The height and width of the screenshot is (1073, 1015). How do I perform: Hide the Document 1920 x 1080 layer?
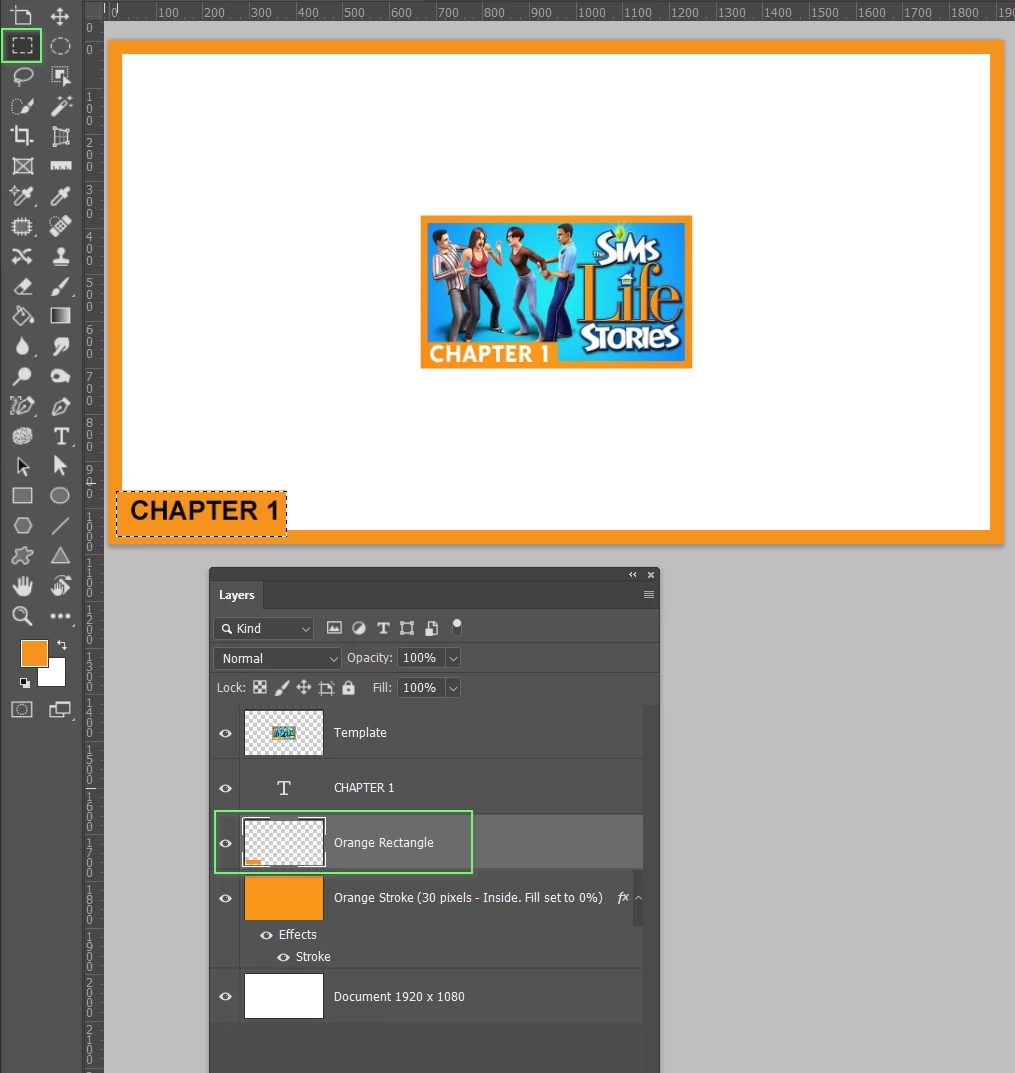pyautogui.click(x=225, y=997)
